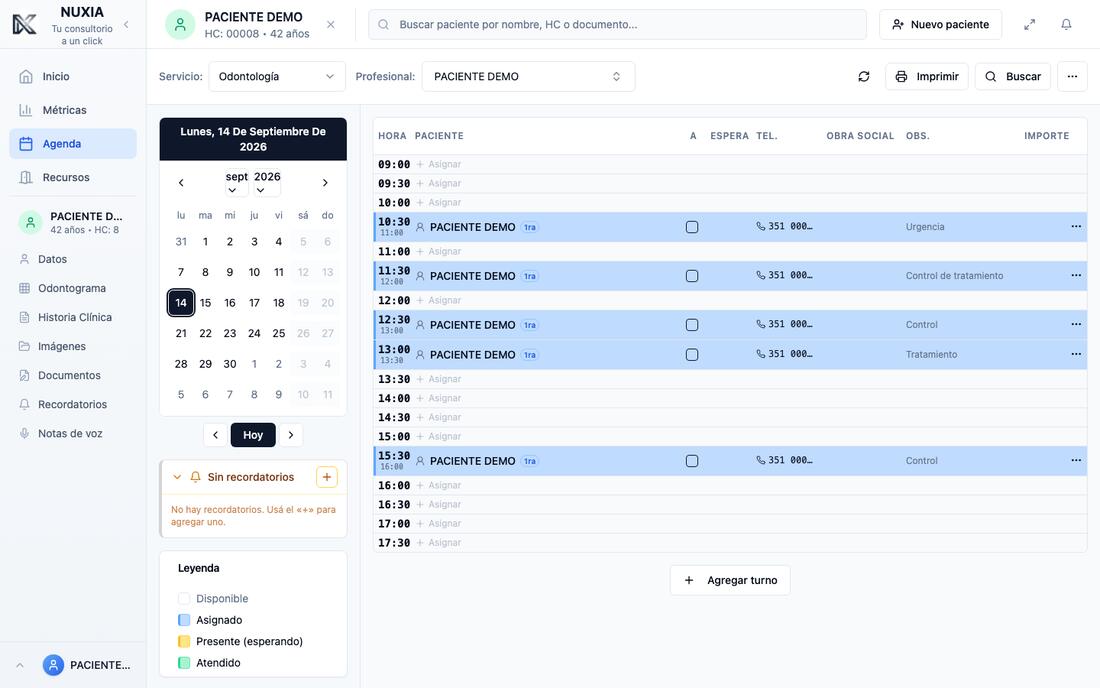
Task: Open the month dropdown showing sept
Action: pyautogui.click(x=236, y=183)
